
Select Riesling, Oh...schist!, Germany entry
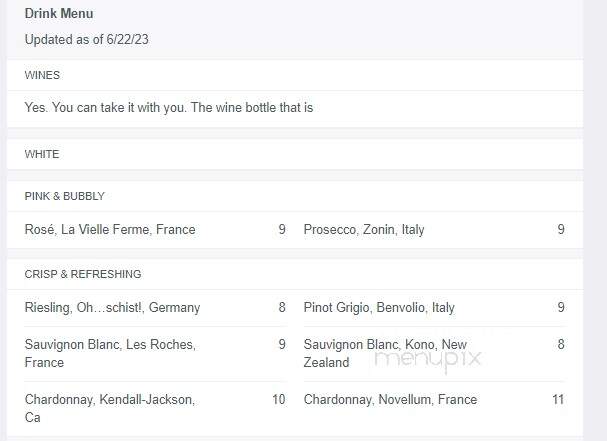point(112,307)
